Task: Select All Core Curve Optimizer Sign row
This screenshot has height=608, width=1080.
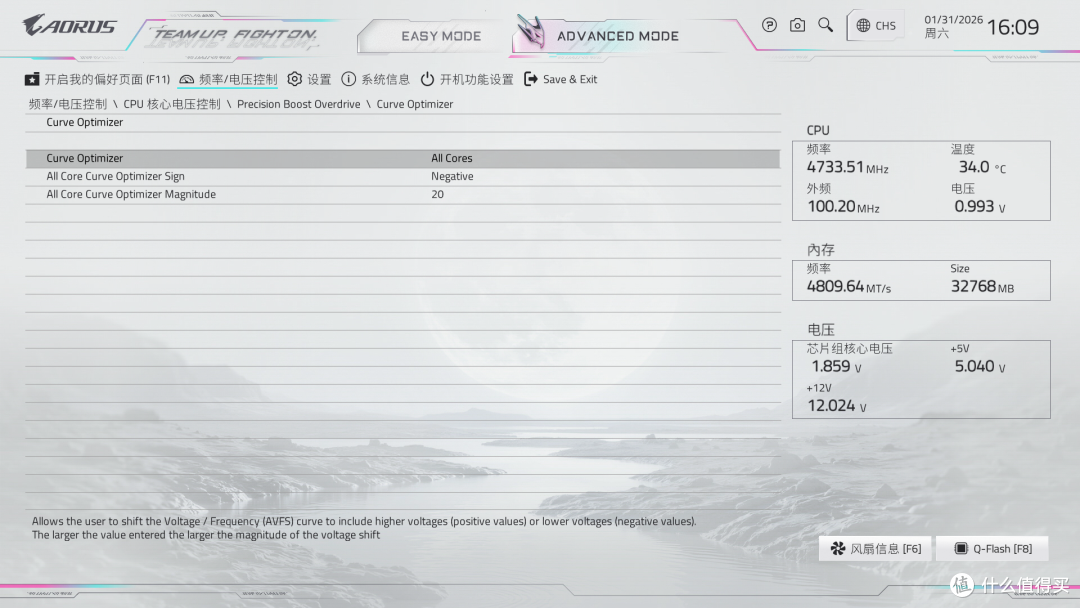Action: pyautogui.click(x=403, y=176)
